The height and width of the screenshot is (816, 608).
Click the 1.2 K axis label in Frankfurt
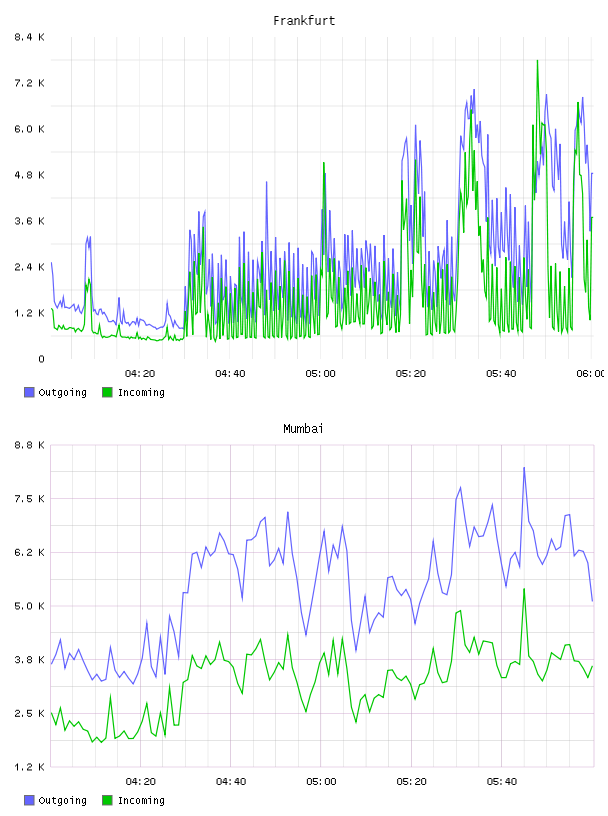pyautogui.click(x=29, y=313)
